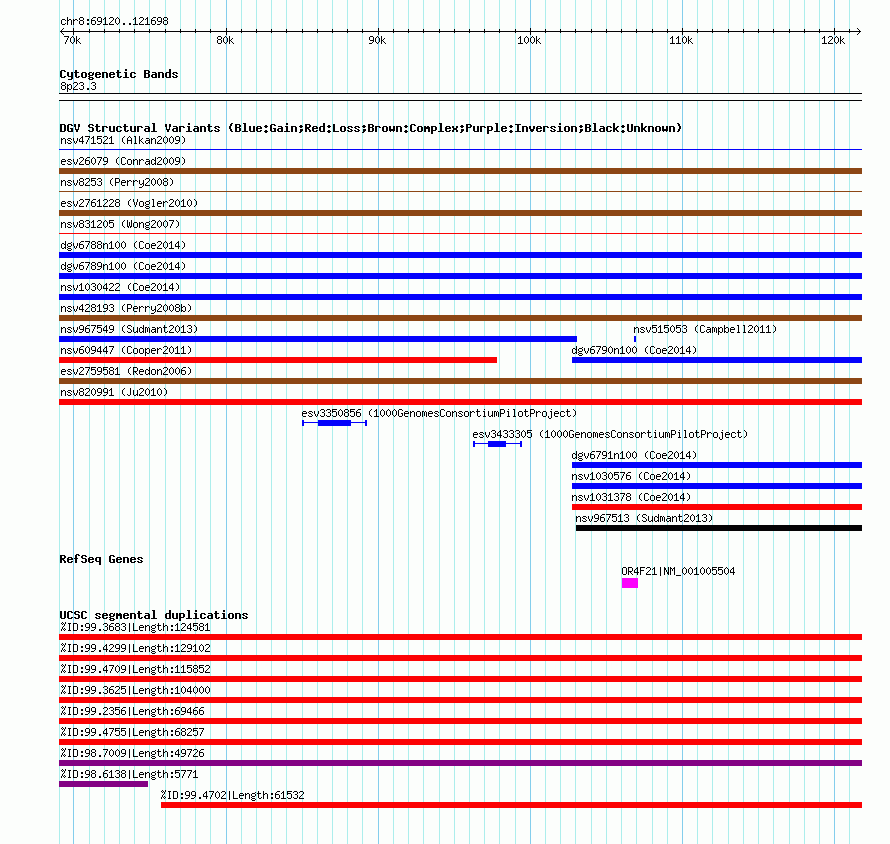Select duplication %ID:99.4702|Length:61532
This screenshot has width=890, height=844.
[511, 805]
